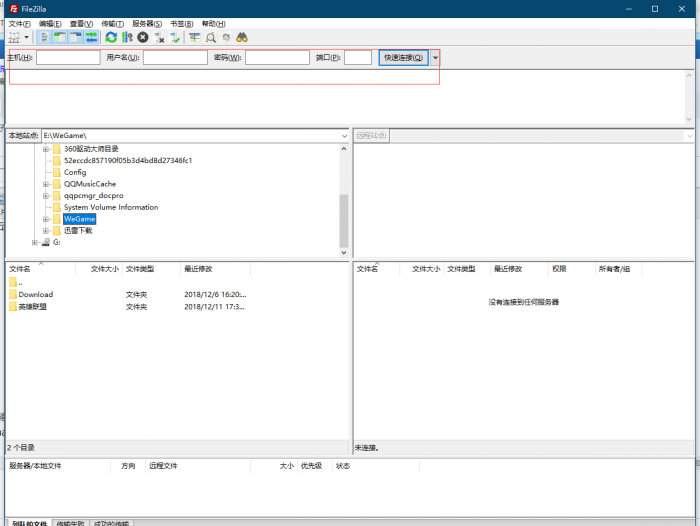
Task: Open the directory listing filters icon
Action: (x=195, y=37)
